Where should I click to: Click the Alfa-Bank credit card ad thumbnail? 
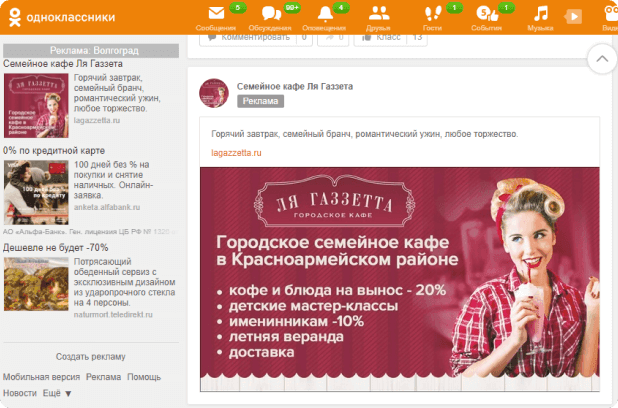click(x=36, y=192)
